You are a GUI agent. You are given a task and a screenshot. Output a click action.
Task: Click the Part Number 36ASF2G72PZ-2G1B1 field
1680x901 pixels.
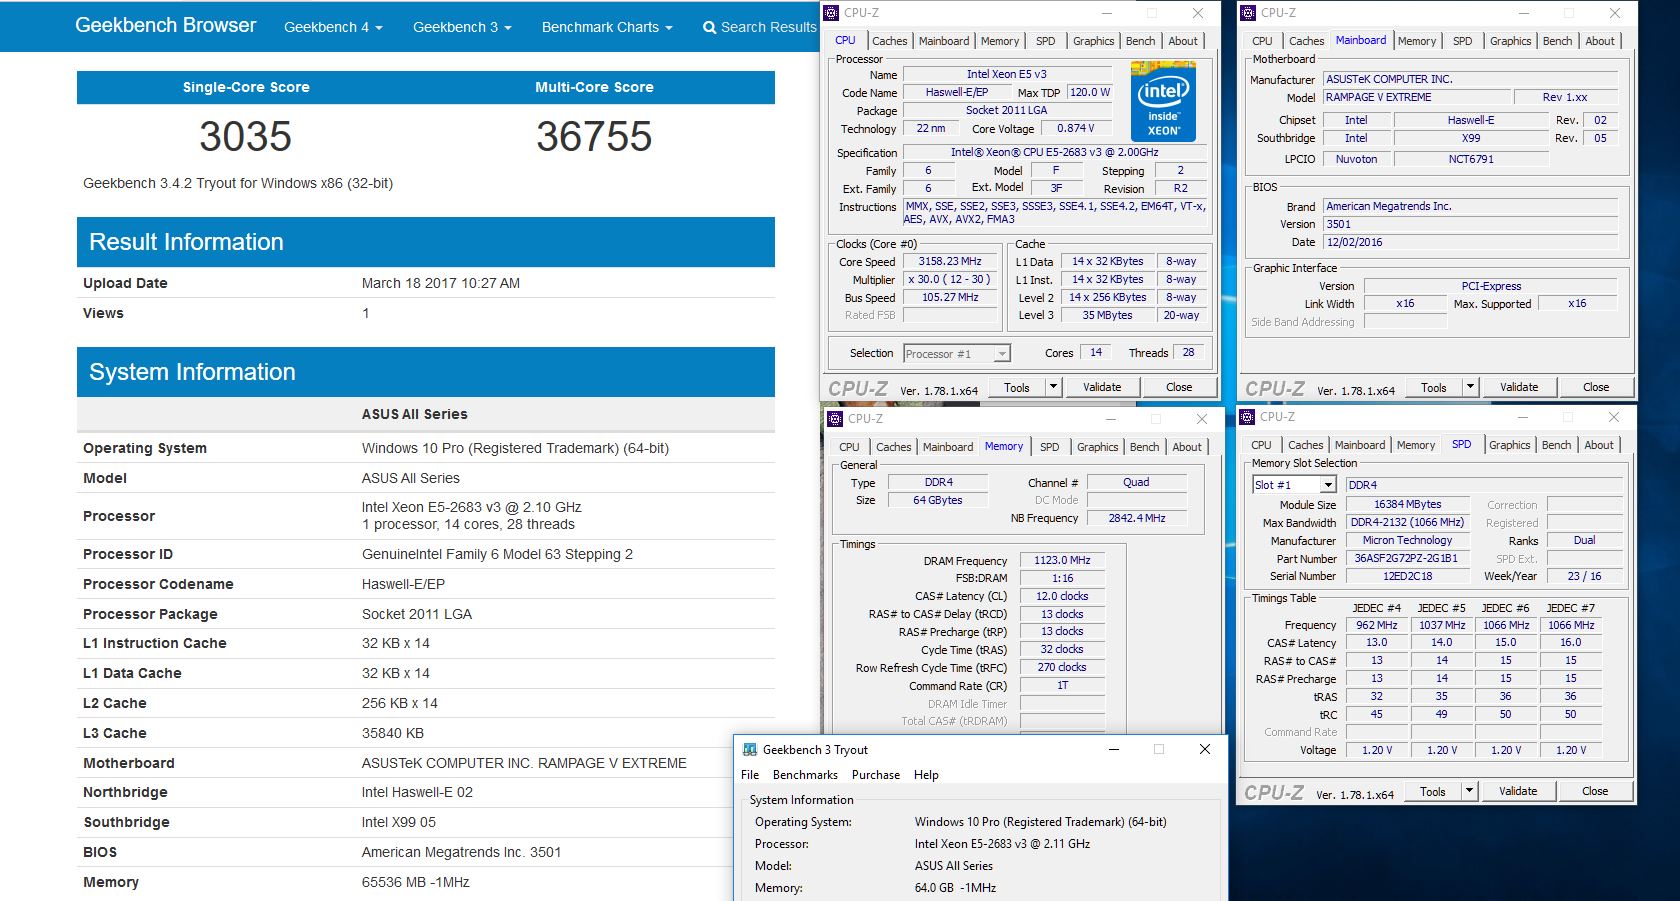[x=1406, y=558]
